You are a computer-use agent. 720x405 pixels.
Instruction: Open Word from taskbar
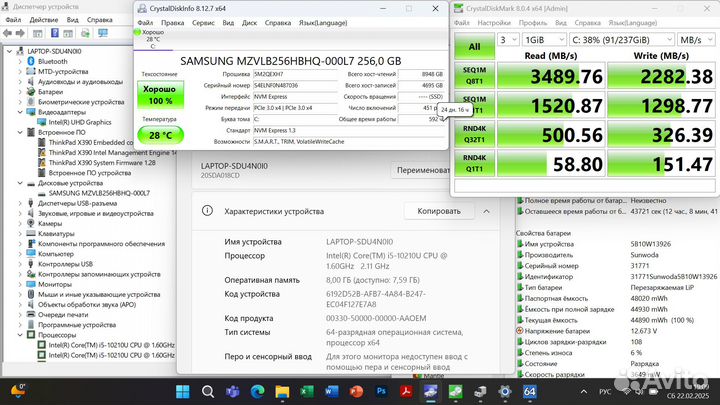[x=332, y=392]
